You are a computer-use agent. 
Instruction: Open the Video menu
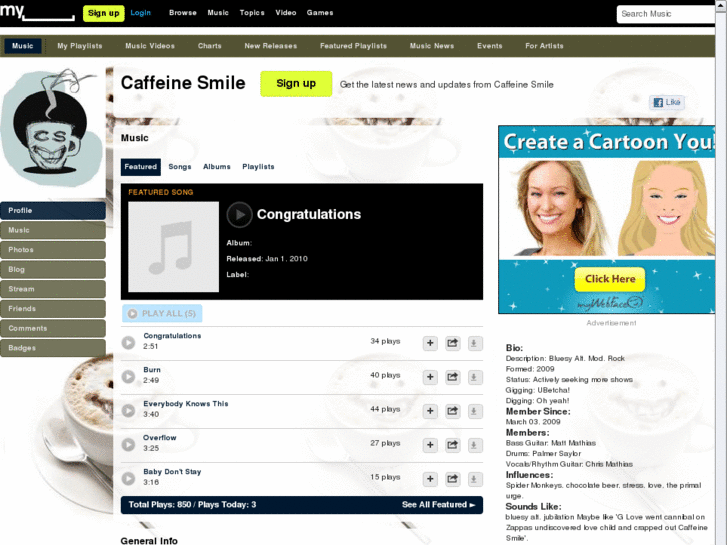(x=286, y=13)
